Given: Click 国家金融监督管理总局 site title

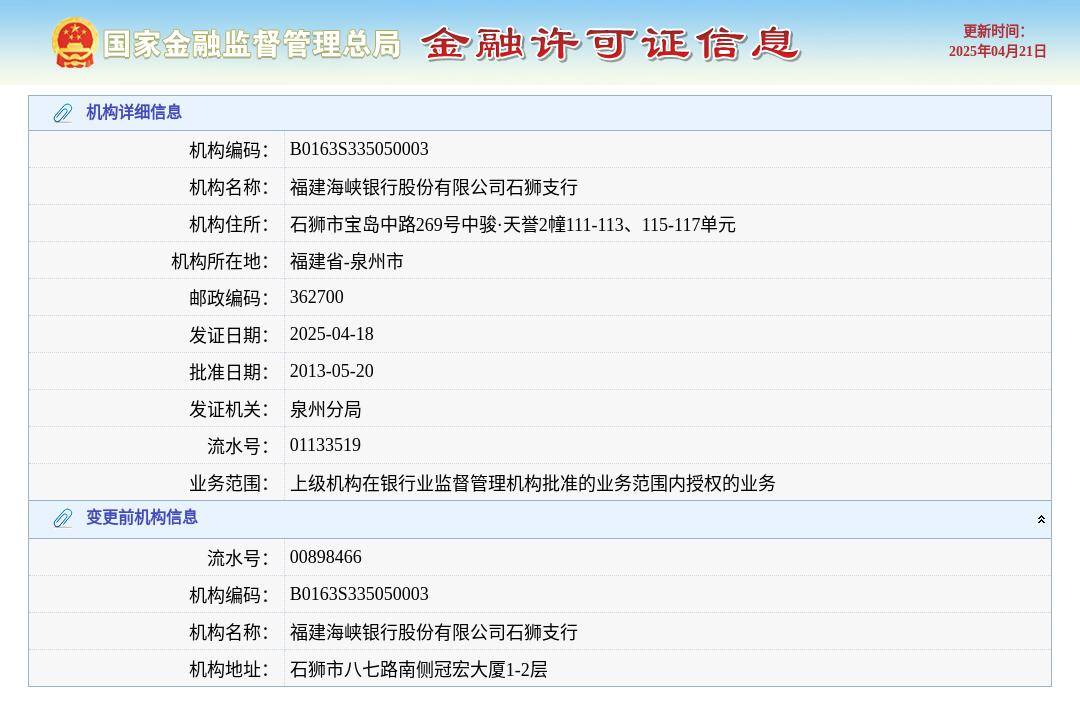Looking at the screenshot, I should coord(252,45).
